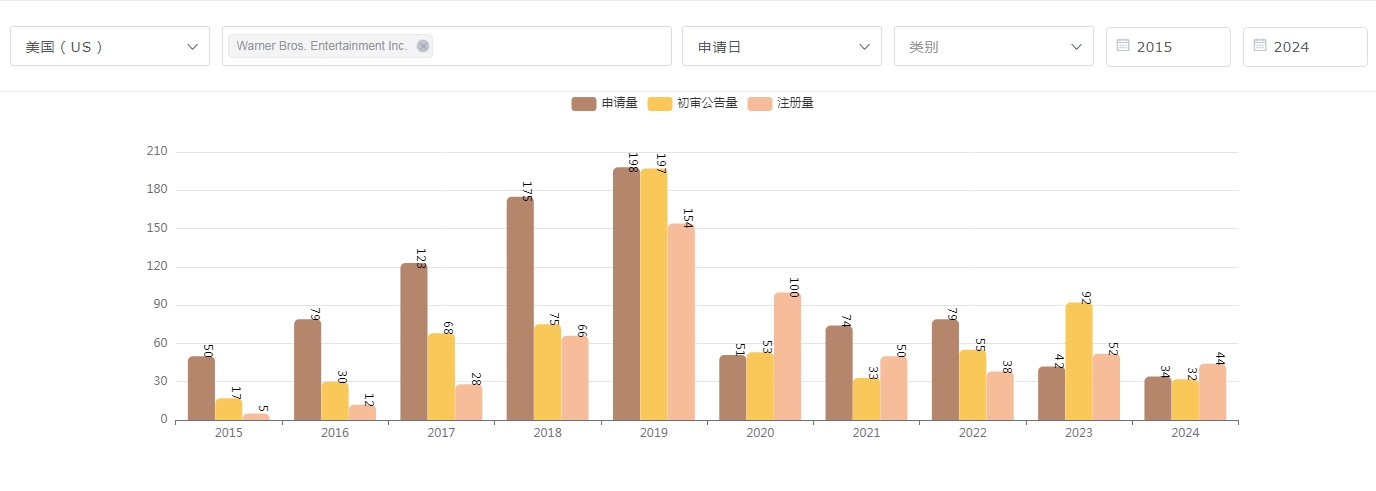Click the 2018 申请量 bar valued 175
Viewport: 1376px width, 491px height.
pos(520,308)
